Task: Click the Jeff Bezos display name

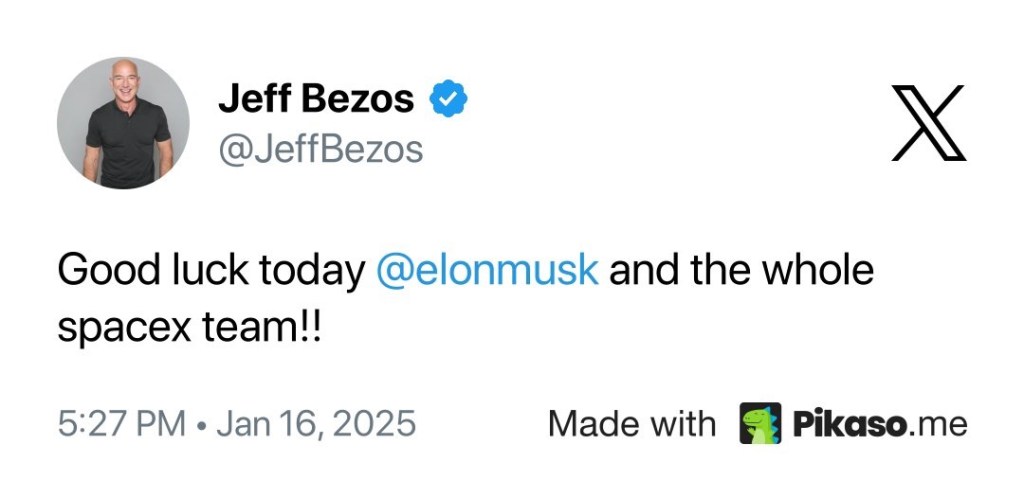Action: [315, 98]
